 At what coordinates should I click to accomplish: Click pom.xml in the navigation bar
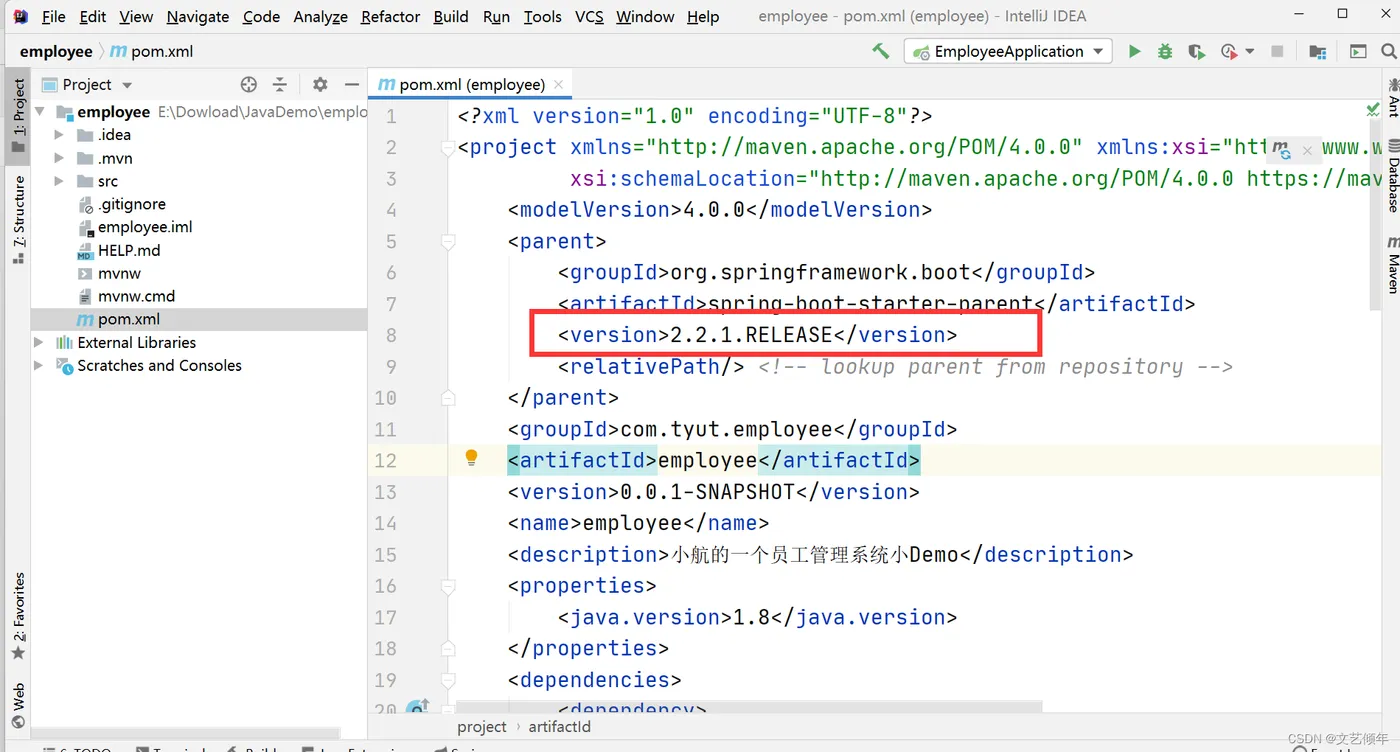point(151,51)
